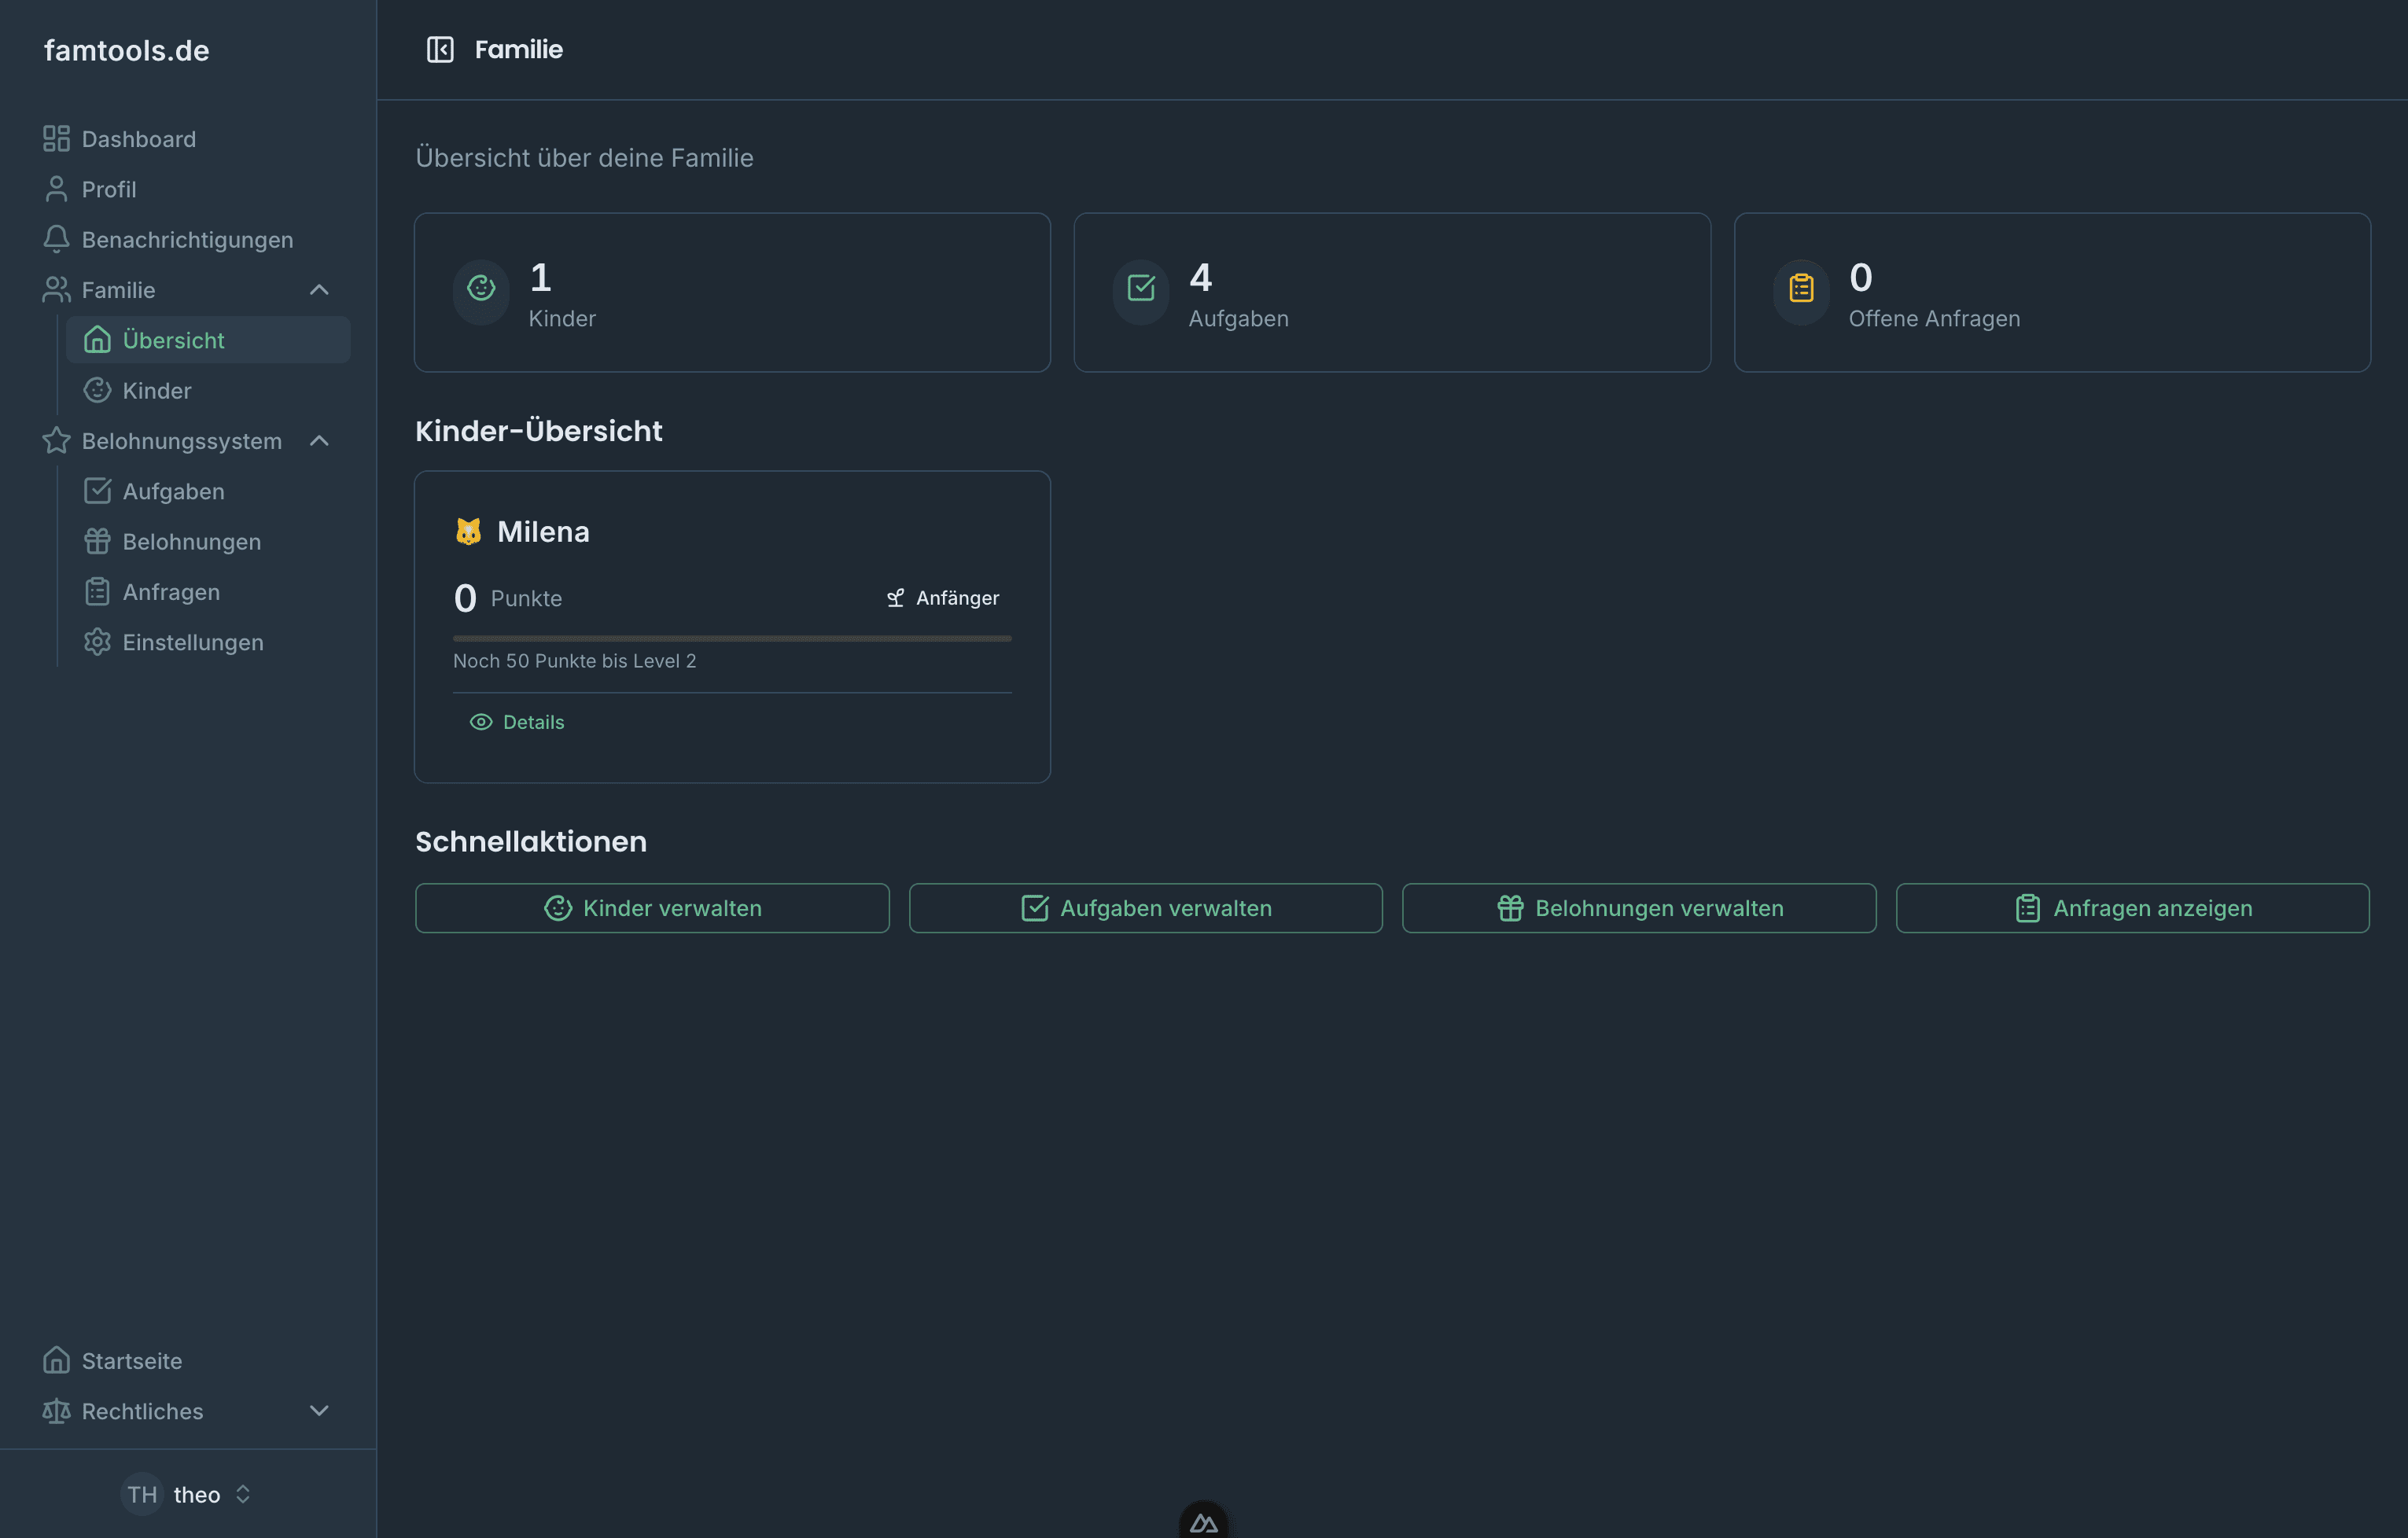Viewport: 2408px width, 1538px height.
Task: Click the Aufgaben count card
Action: coord(1391,292)
